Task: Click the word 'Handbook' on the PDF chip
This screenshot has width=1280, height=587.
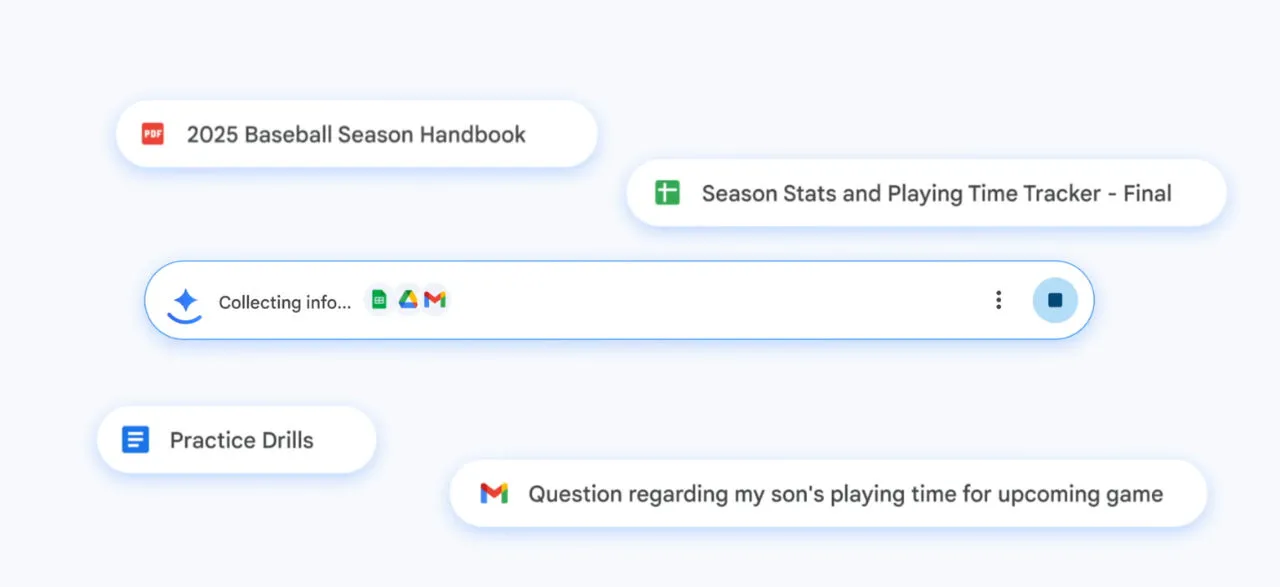Action: point(472,134)
